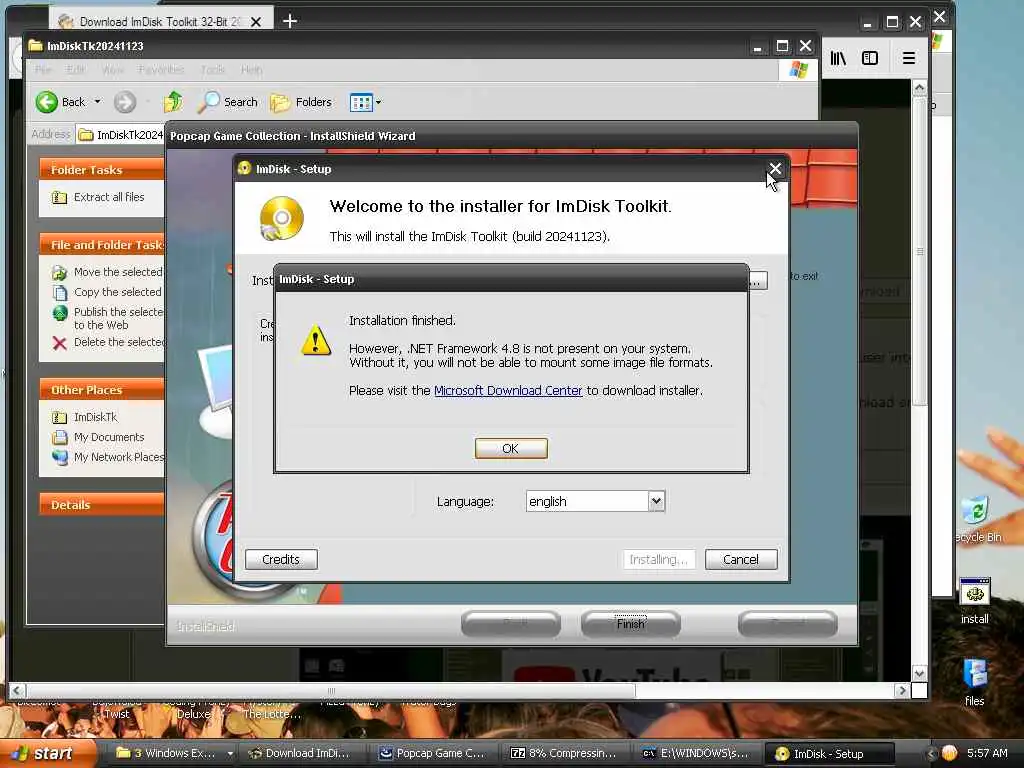
Task: Toggle the browser sidebar icon
Action: (870, 58)
